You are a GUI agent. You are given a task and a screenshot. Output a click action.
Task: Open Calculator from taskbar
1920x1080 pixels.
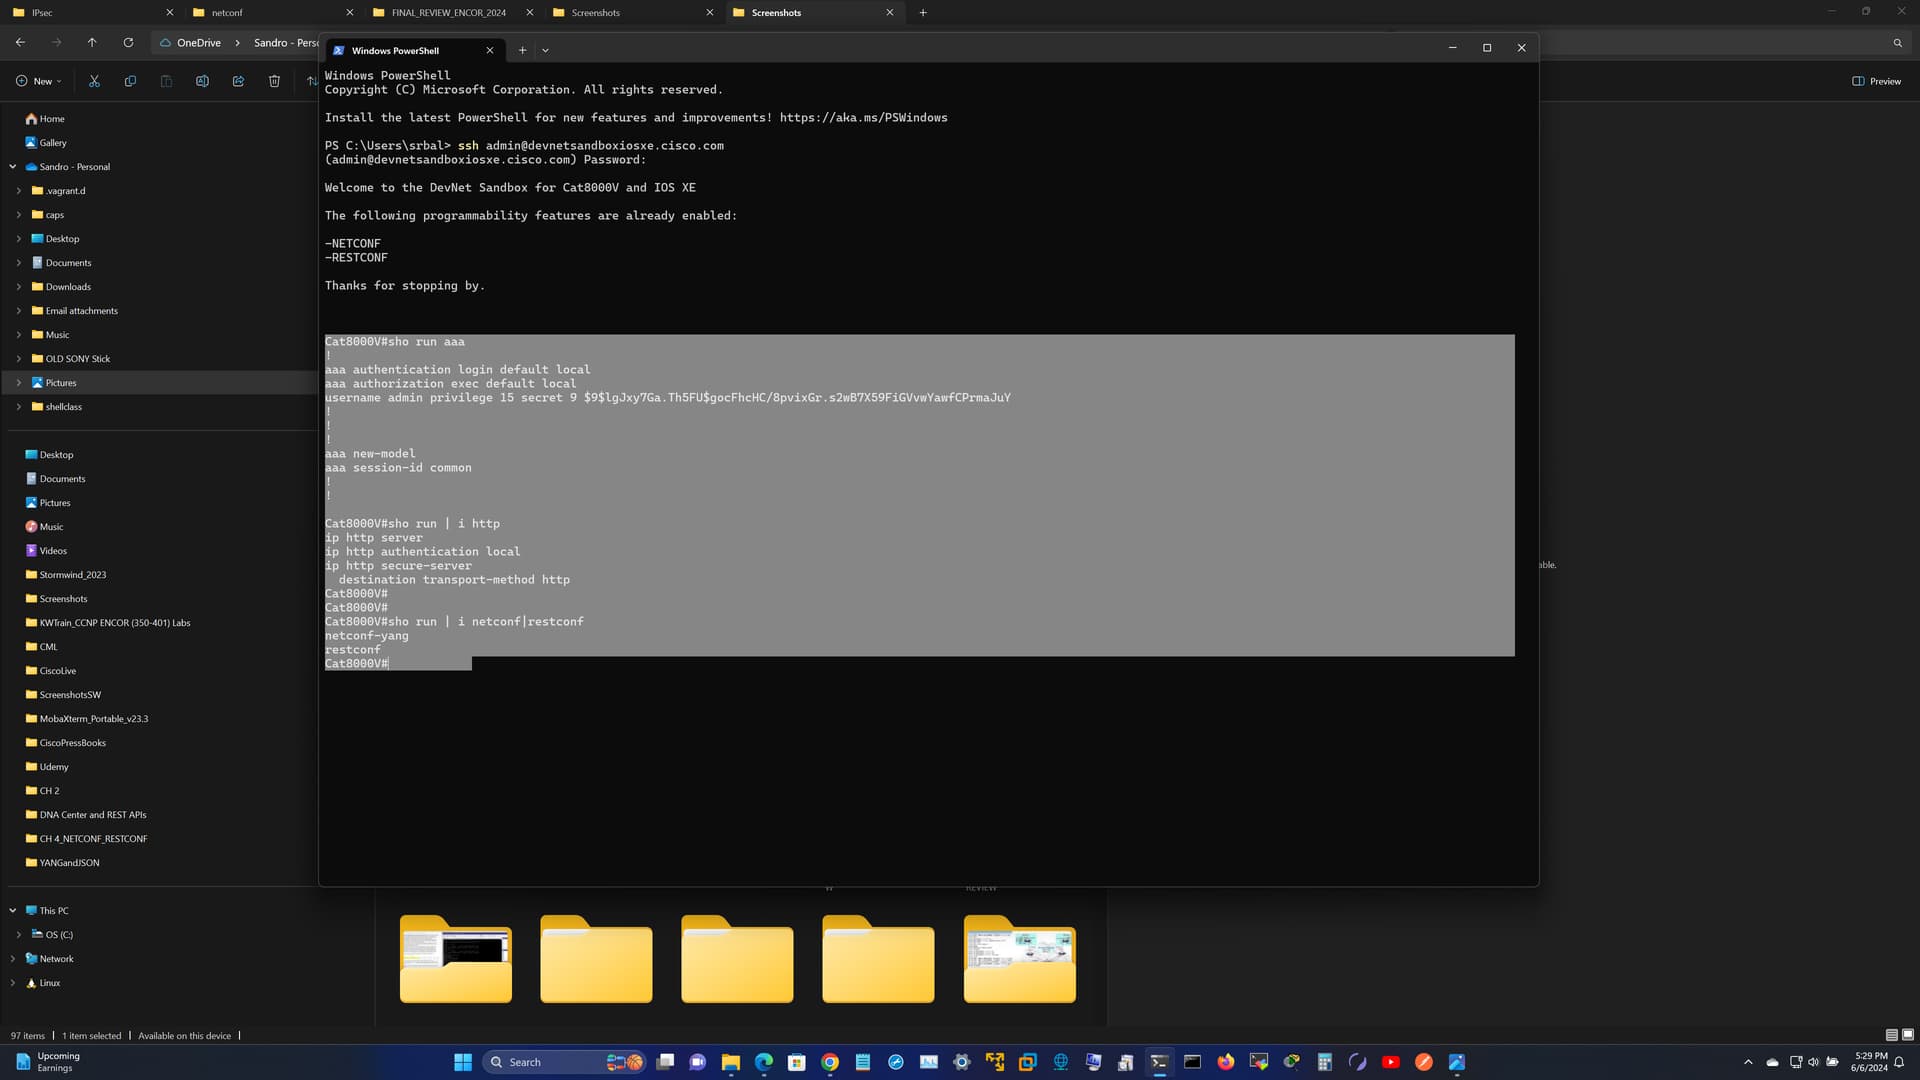click(x=1325, y=1062)
